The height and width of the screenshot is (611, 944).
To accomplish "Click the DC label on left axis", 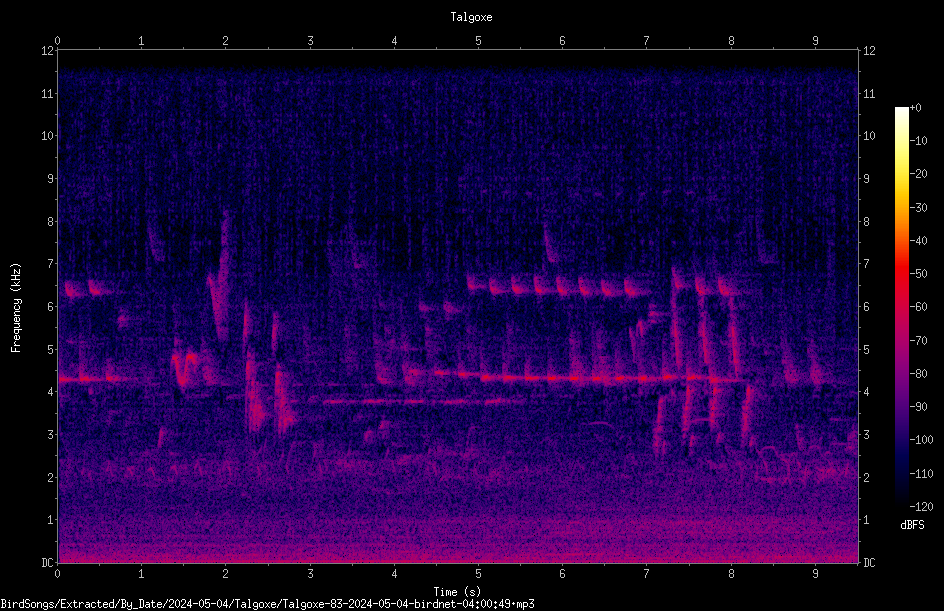I will [48, 562].
